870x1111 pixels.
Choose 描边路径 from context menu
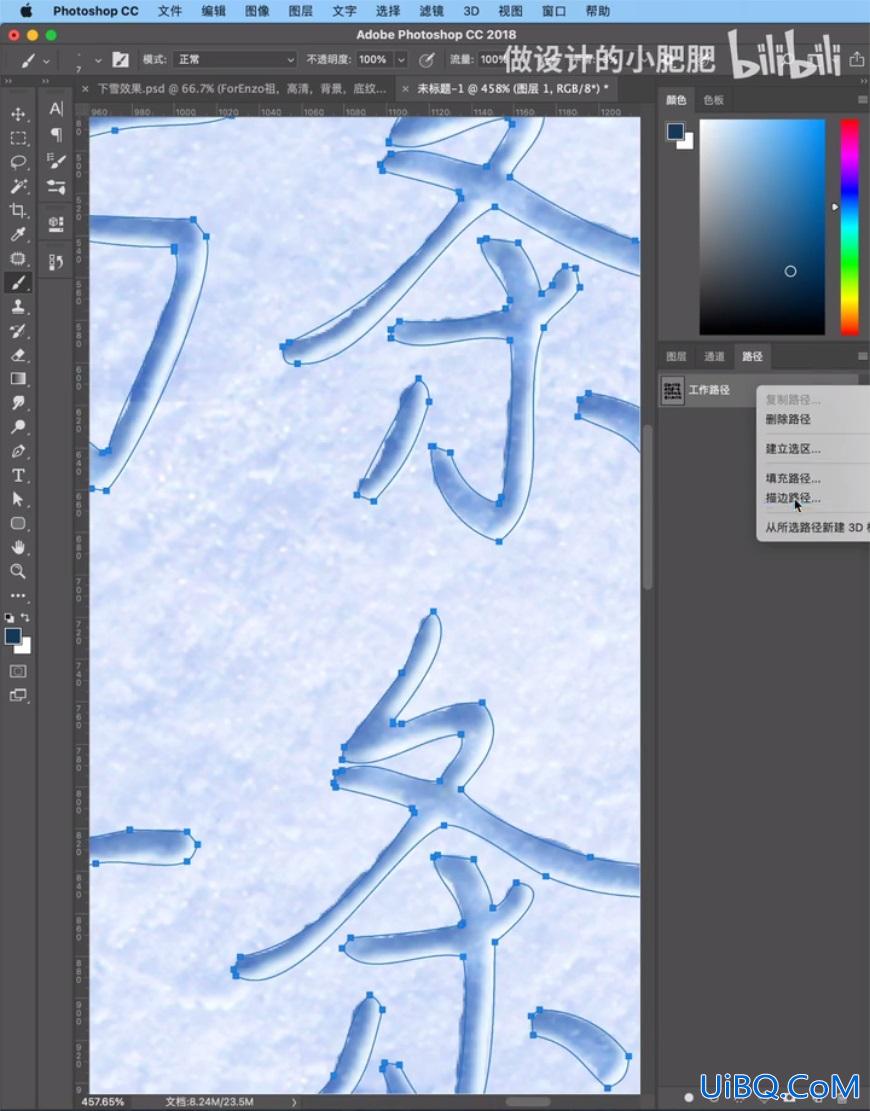pos(793,498)
